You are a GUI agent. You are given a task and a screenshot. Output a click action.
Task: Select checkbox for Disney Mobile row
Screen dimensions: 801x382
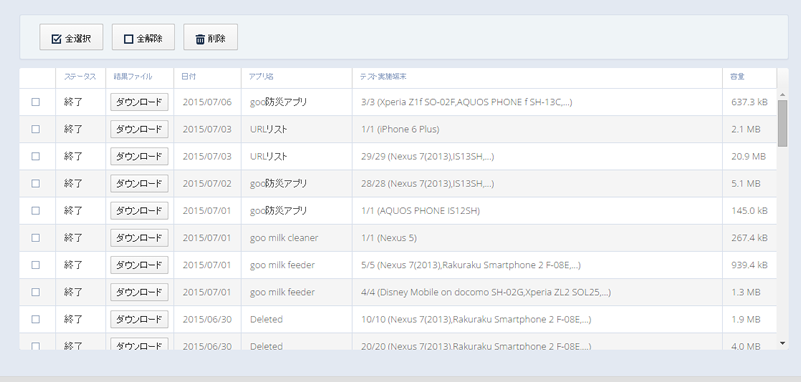(x=35, y=292)
